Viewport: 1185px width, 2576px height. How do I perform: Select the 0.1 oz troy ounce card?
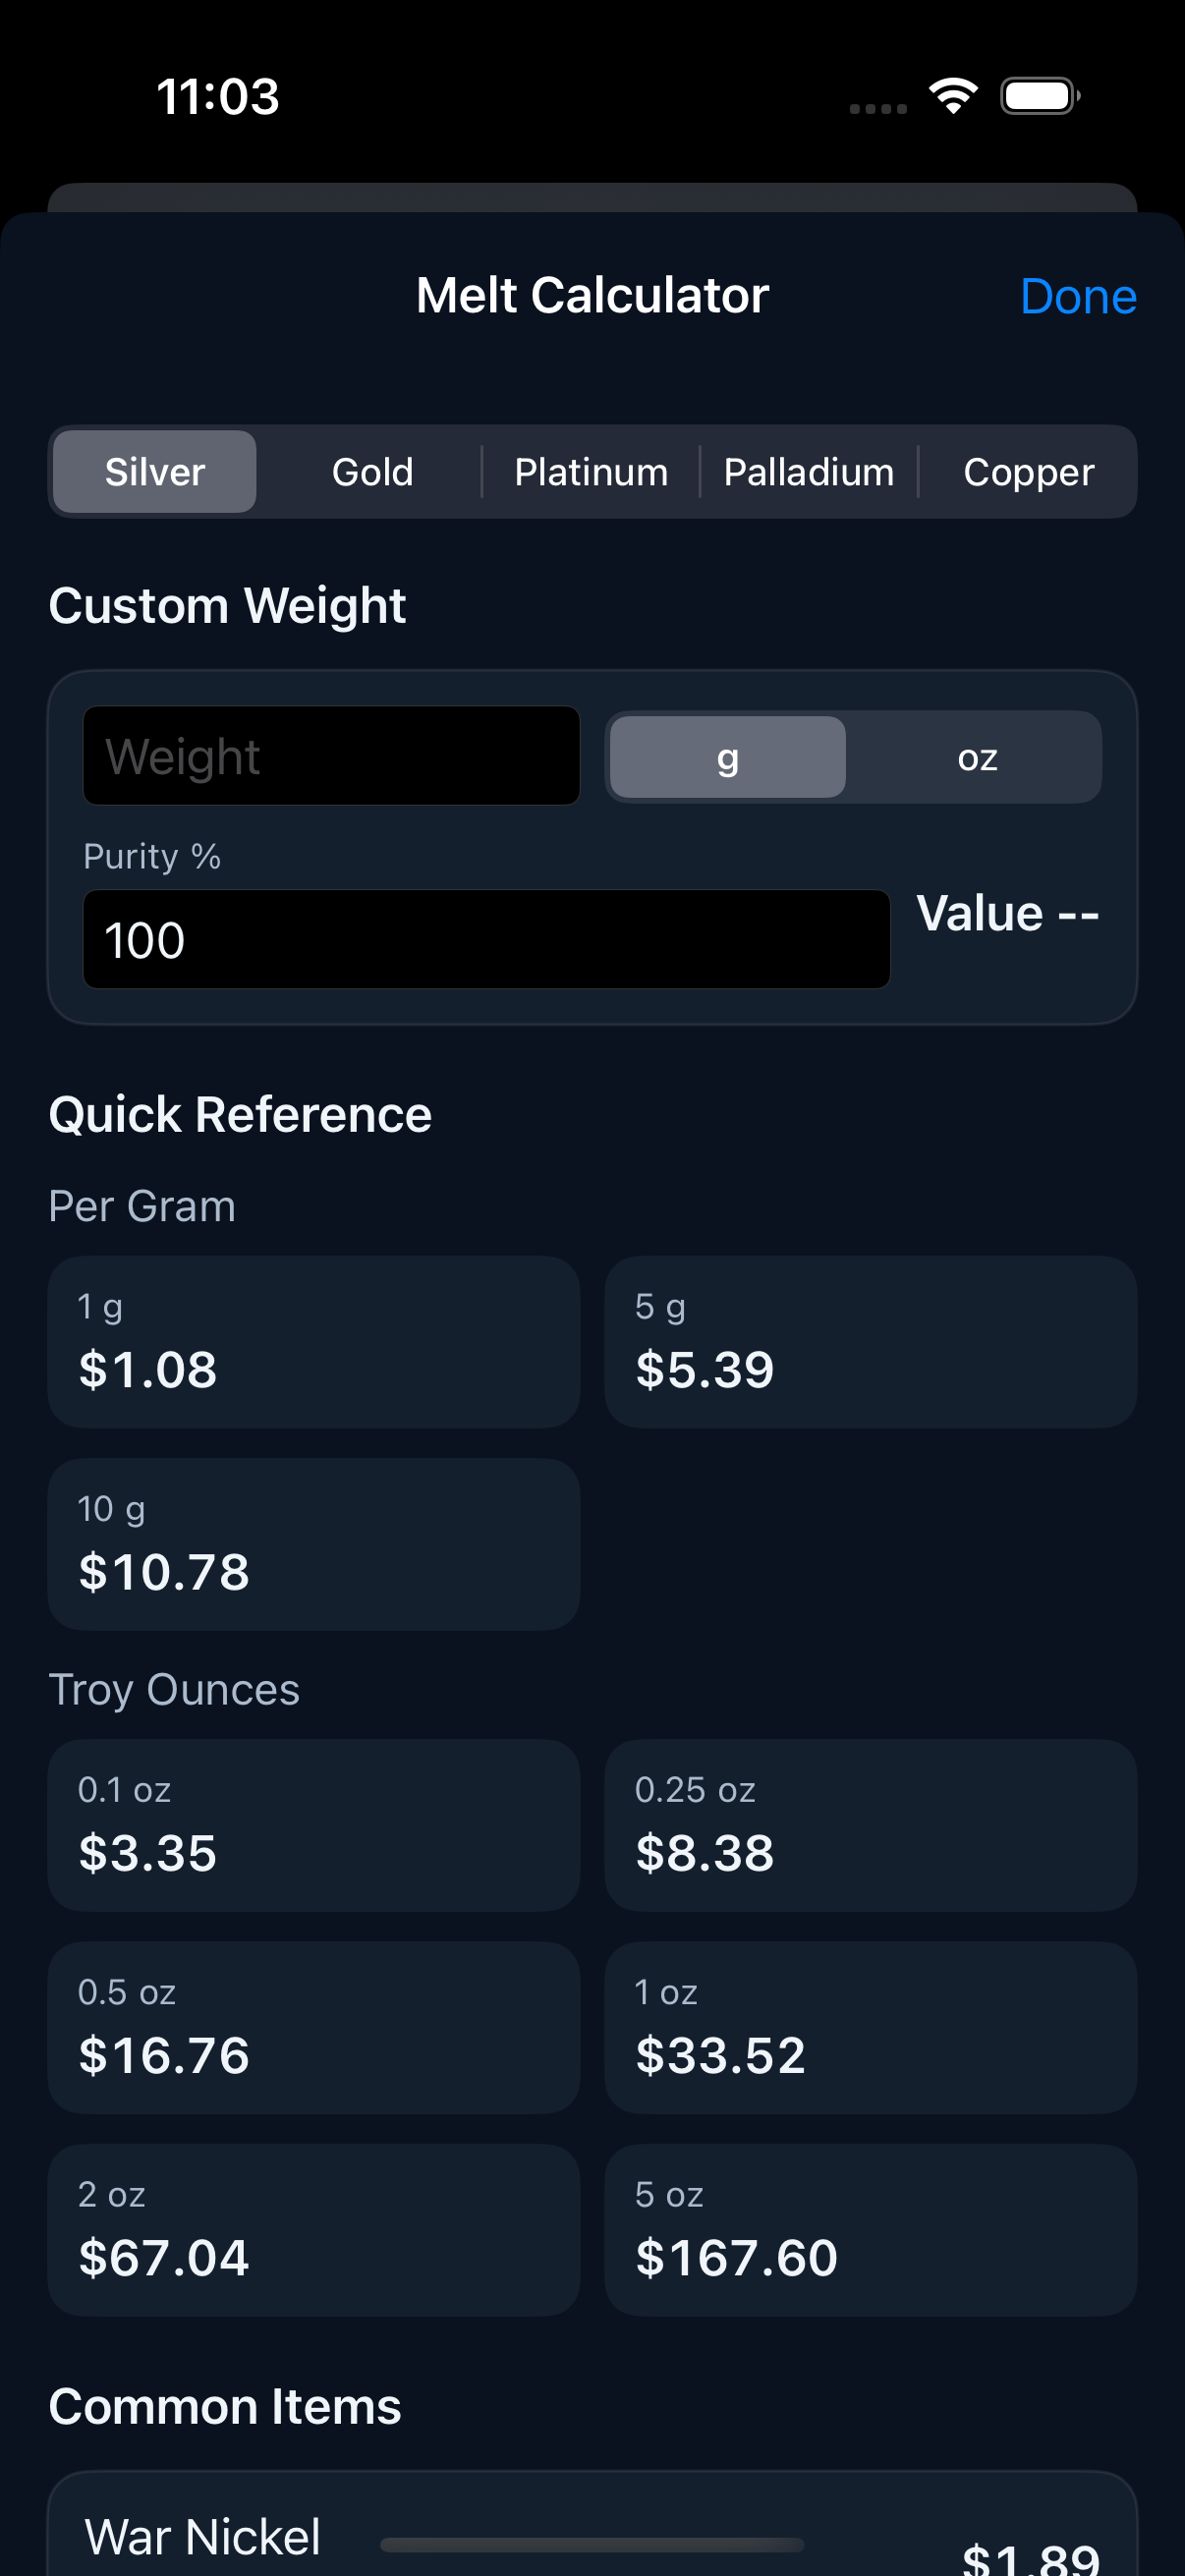[x=313, y=1825]
